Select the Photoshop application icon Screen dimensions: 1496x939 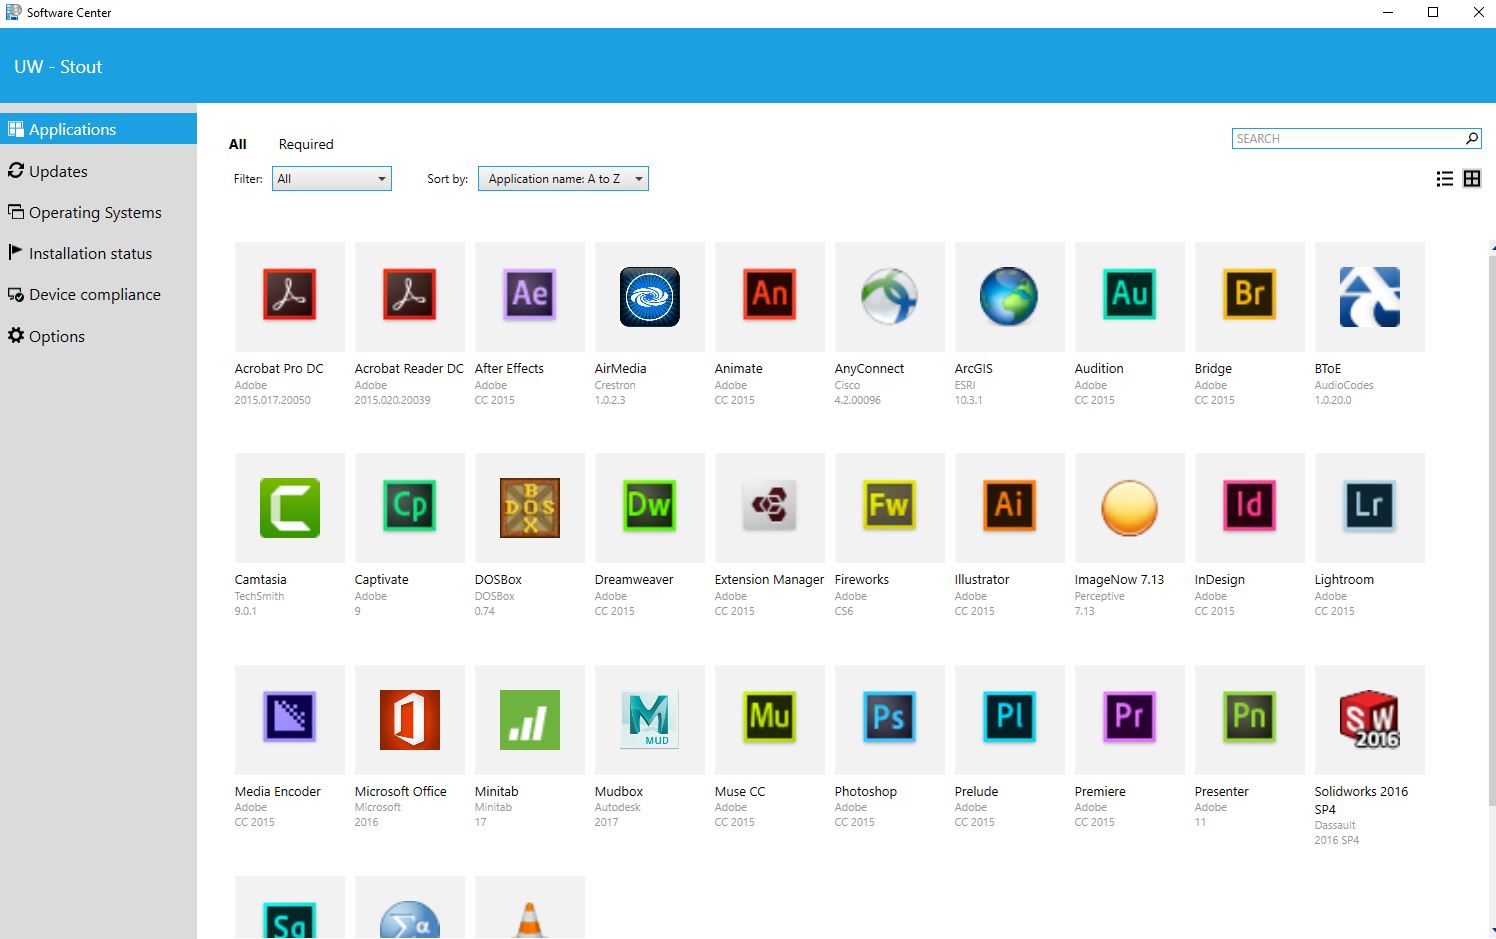point(890,720)
